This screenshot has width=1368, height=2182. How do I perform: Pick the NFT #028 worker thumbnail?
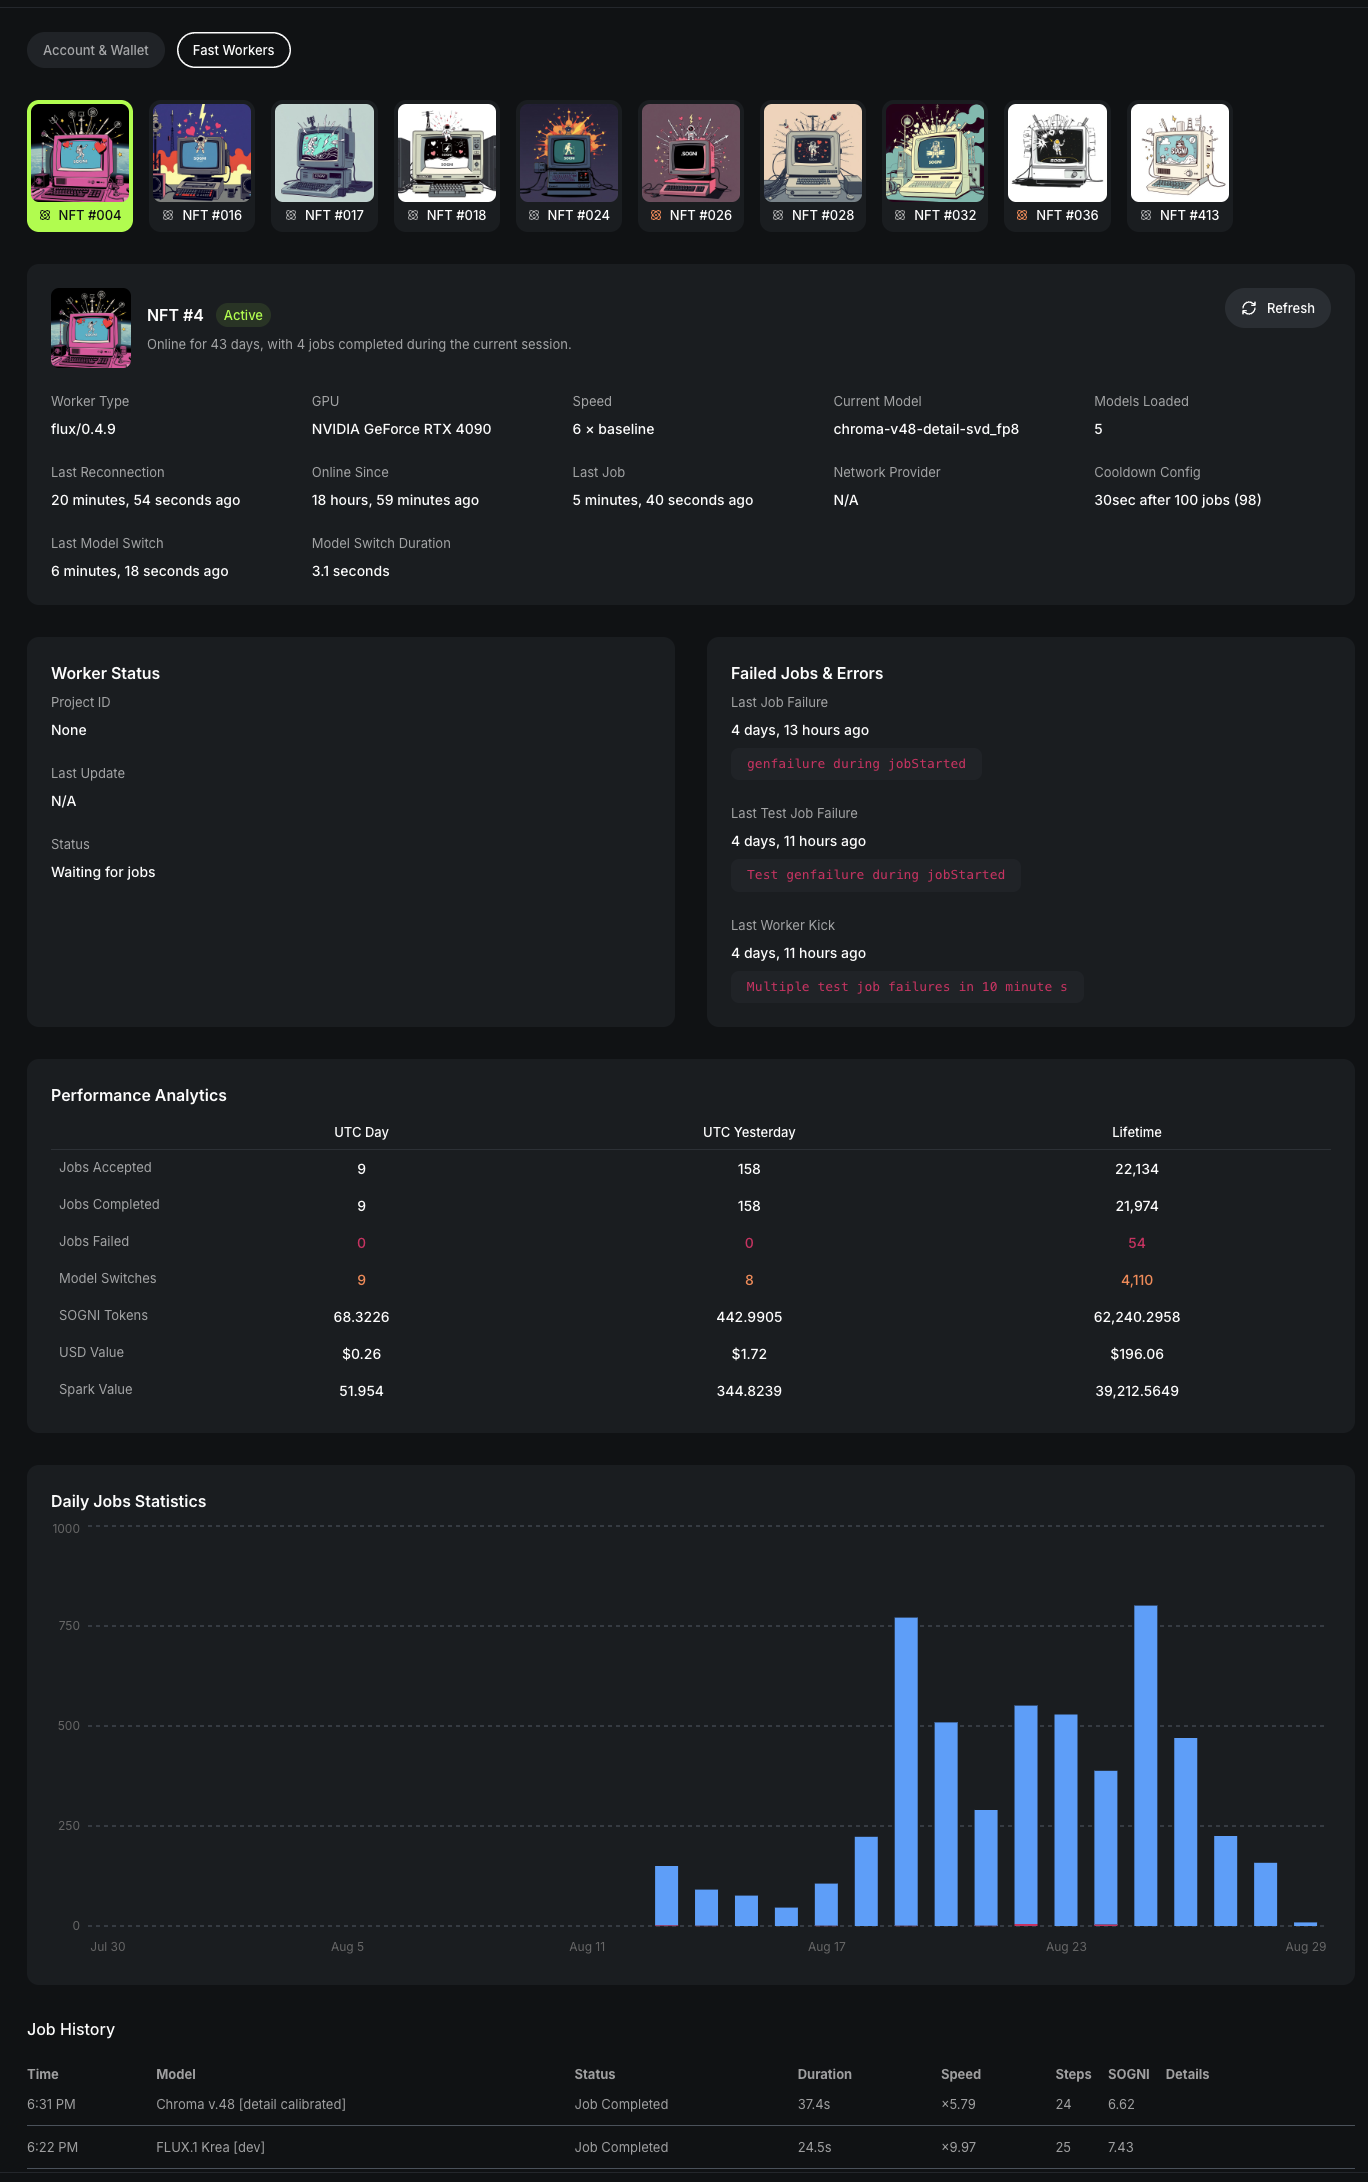(813, 165)
